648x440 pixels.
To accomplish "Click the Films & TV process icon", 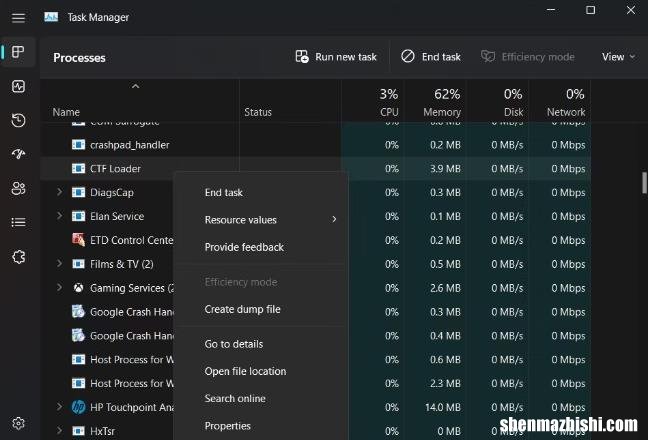I will (78, 264).
